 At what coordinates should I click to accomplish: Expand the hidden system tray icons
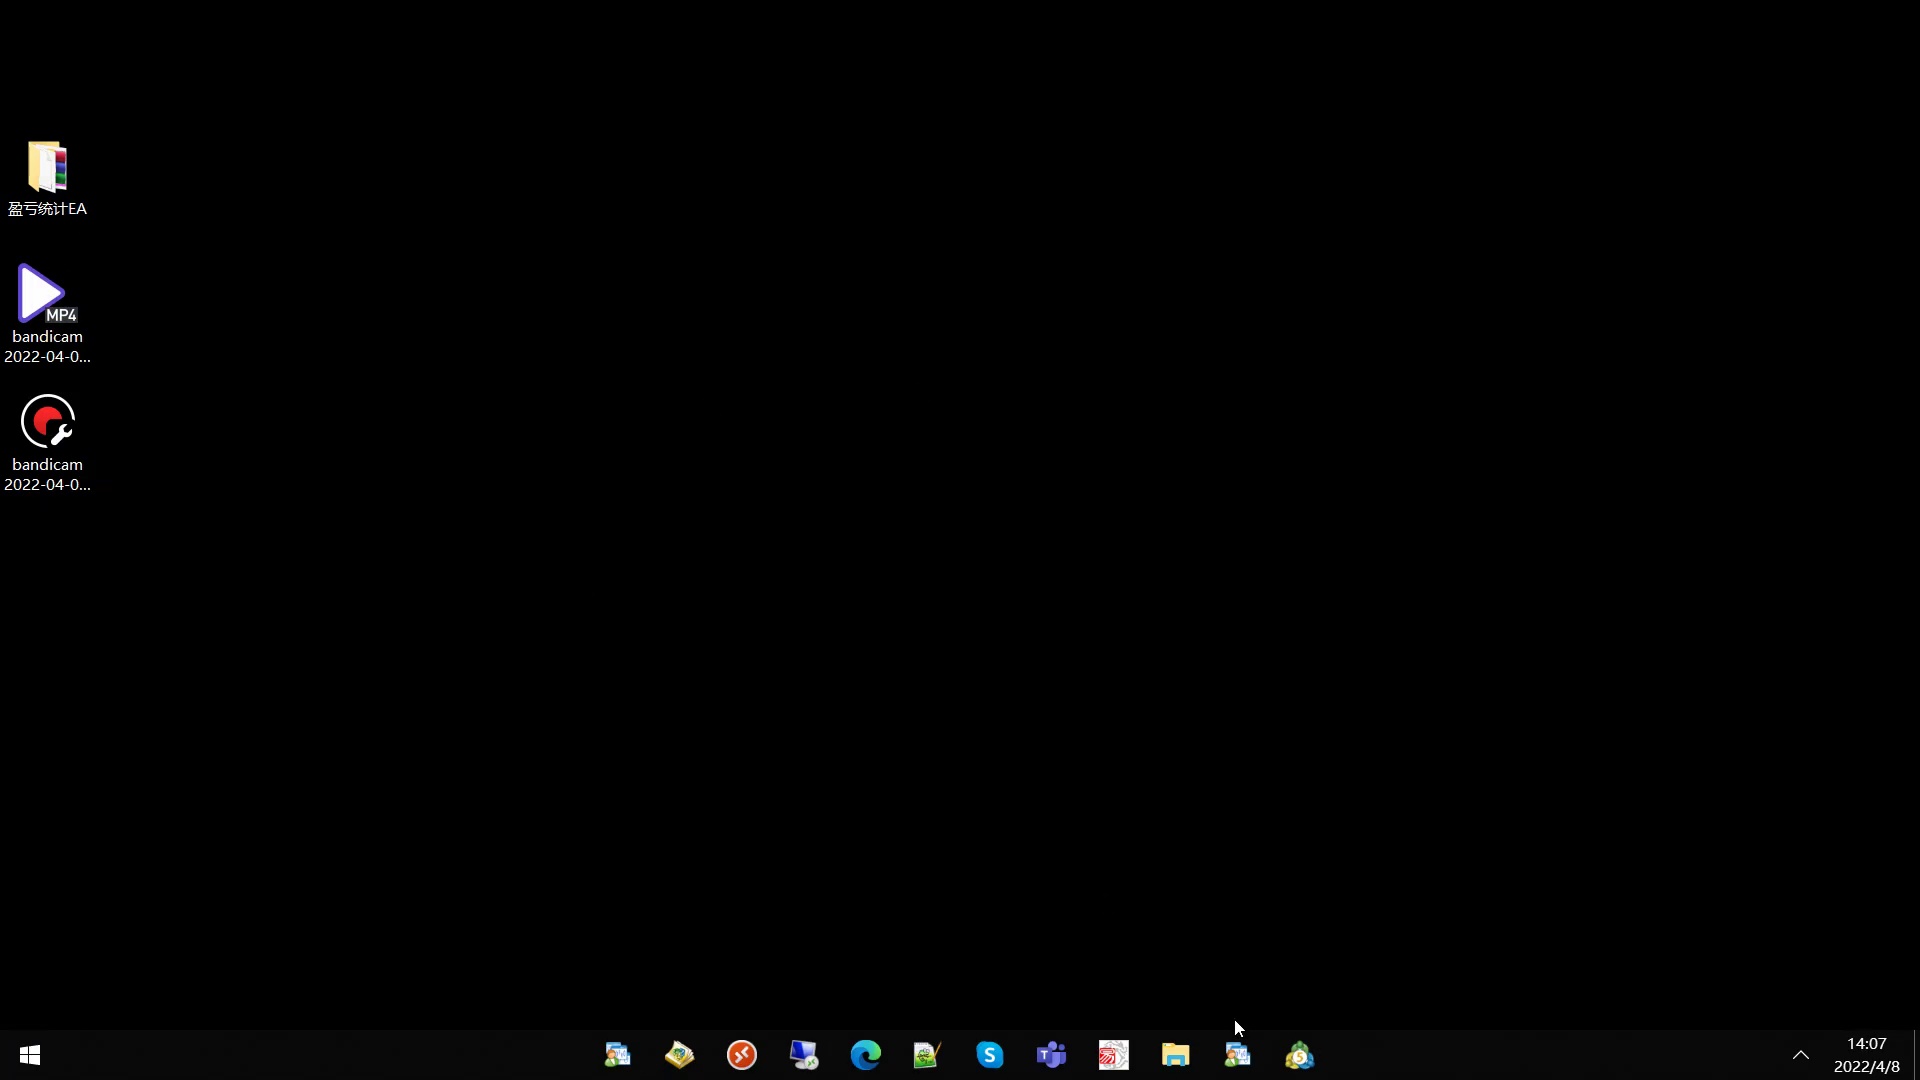coord(1801,1055)
